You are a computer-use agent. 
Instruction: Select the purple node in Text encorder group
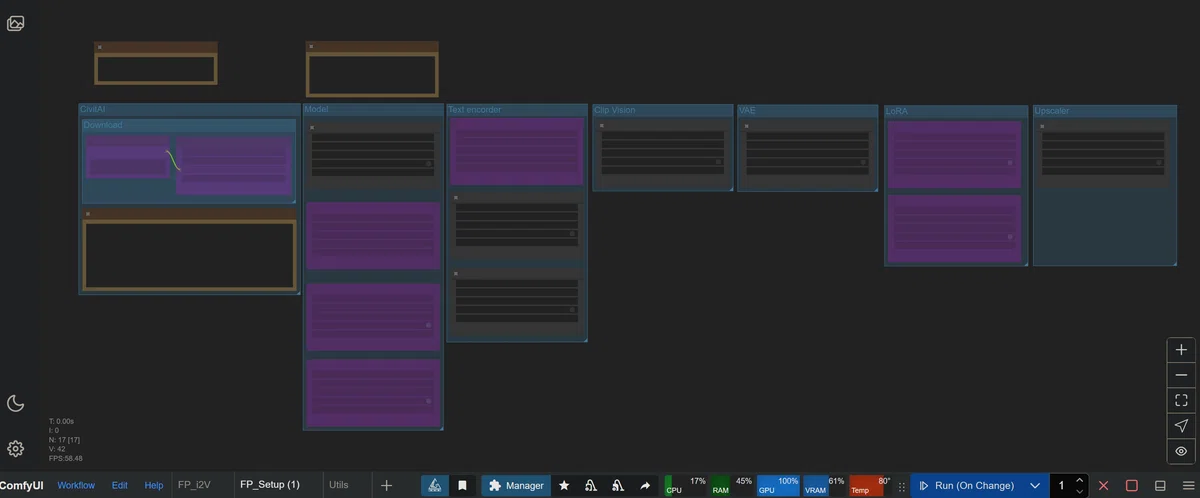pos(516,151)
